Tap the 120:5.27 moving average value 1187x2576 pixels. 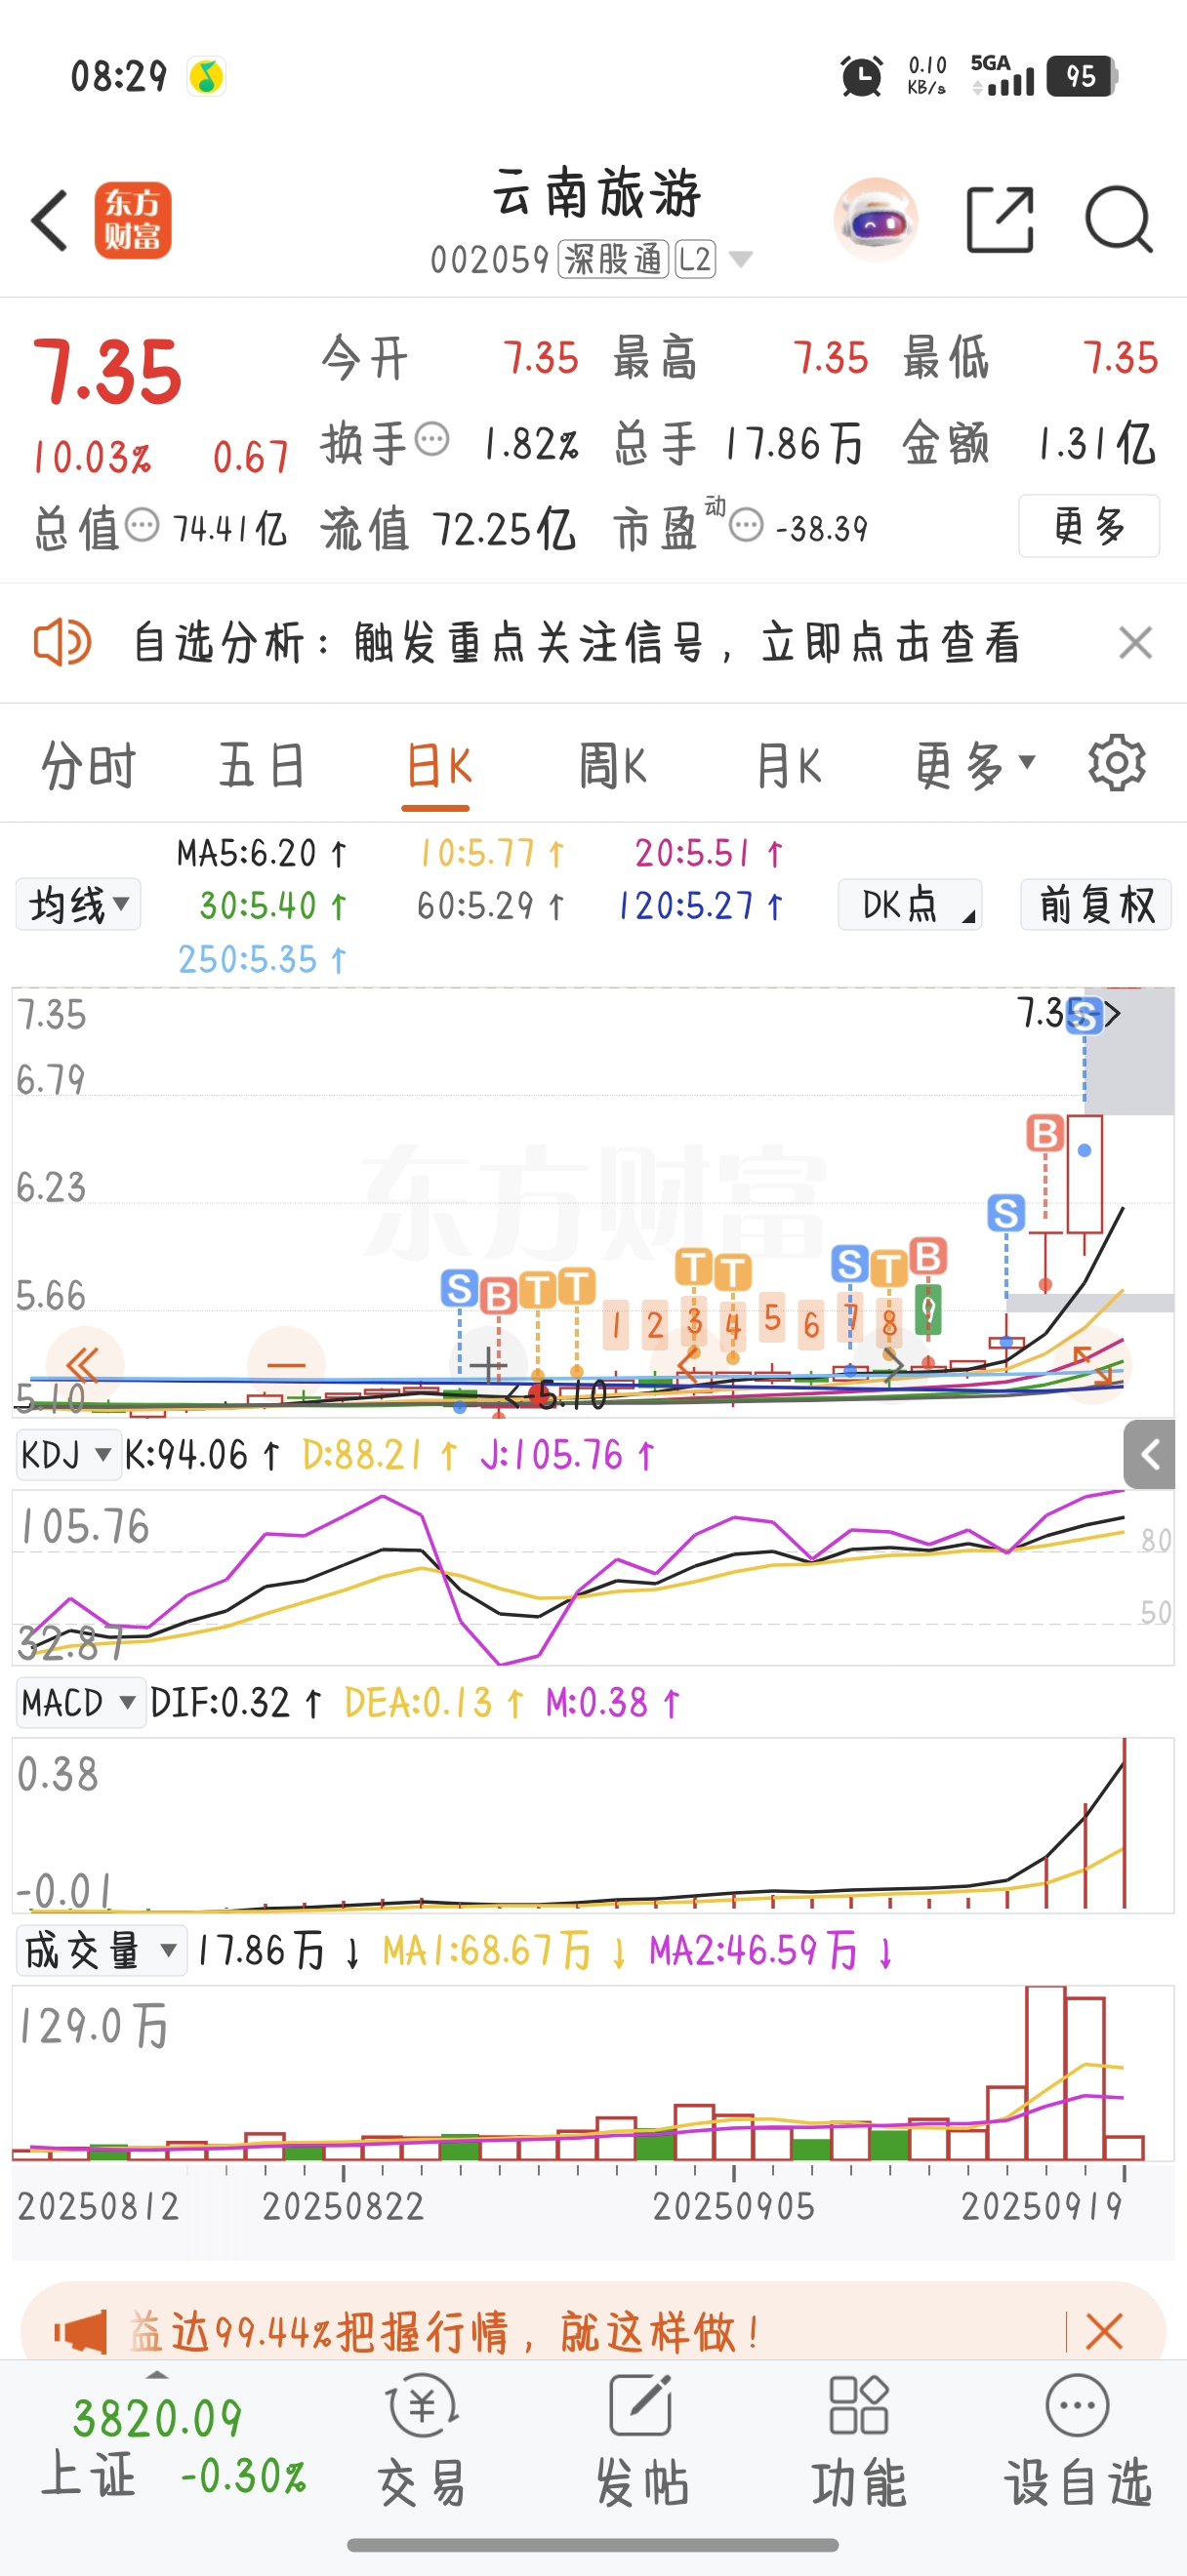[701, 906]
